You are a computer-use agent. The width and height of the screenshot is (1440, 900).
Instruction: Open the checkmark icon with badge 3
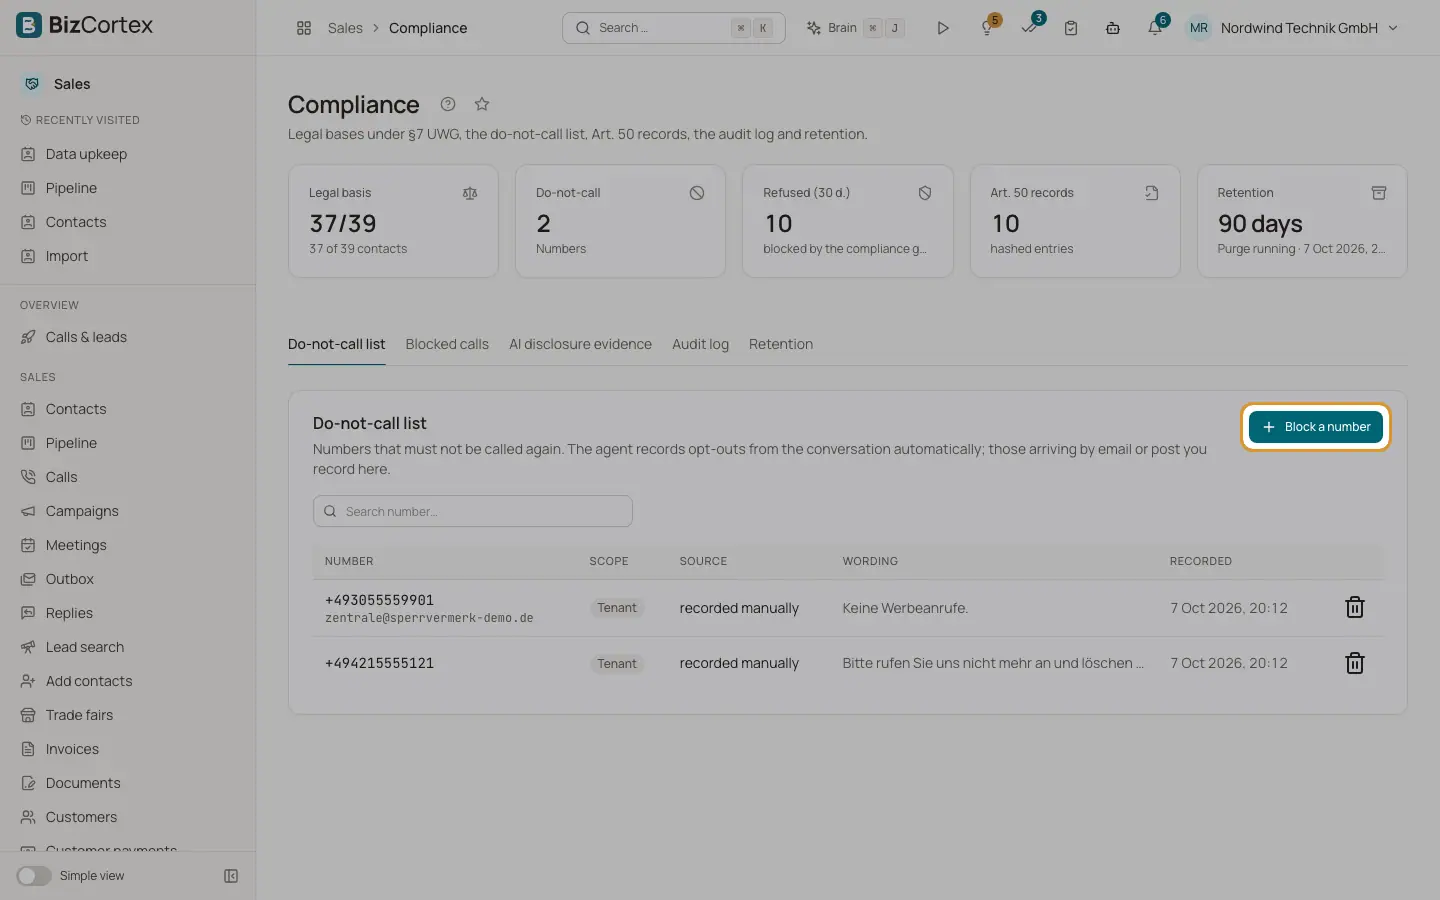[x=1030, y=27]
